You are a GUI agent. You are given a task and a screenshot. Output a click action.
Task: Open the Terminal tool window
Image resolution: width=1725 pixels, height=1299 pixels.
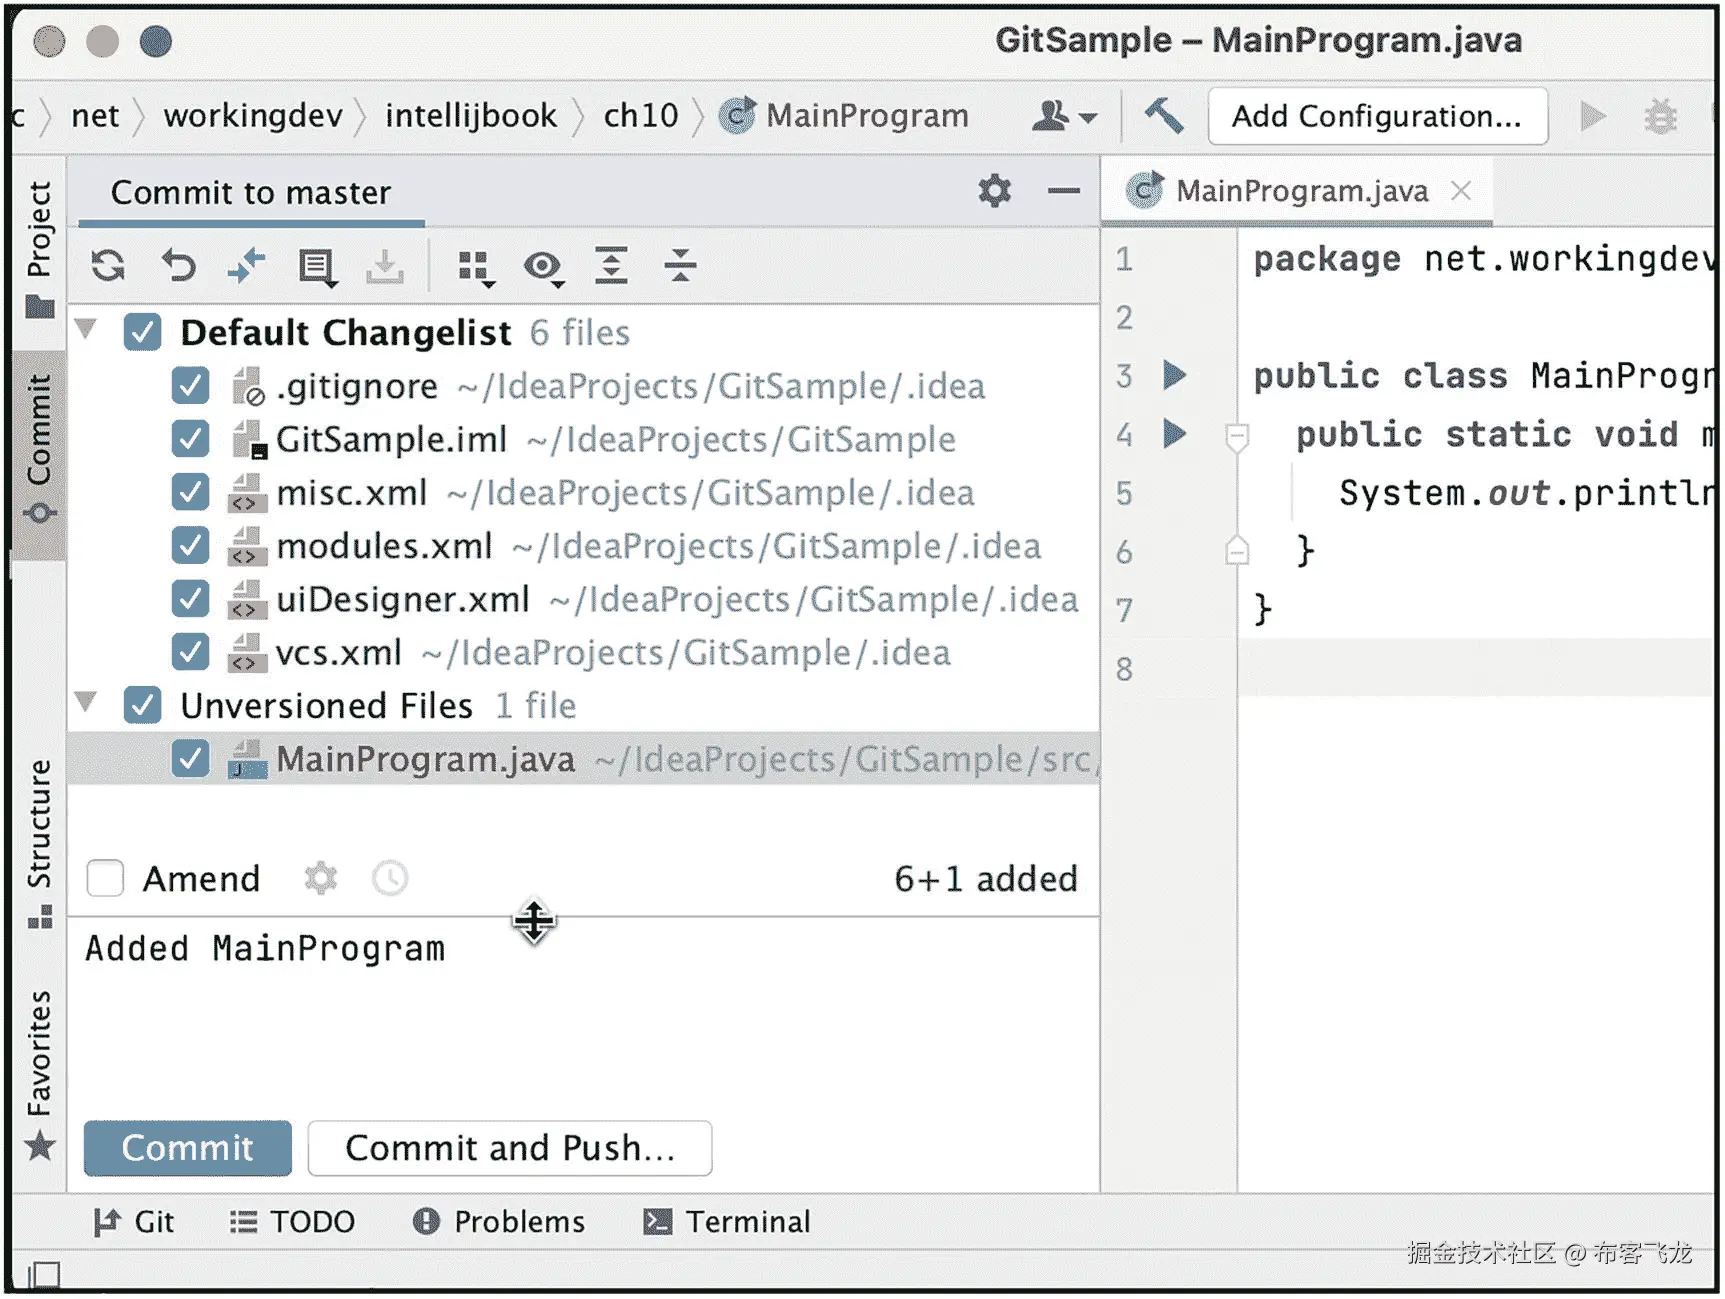pos(727,1222)
